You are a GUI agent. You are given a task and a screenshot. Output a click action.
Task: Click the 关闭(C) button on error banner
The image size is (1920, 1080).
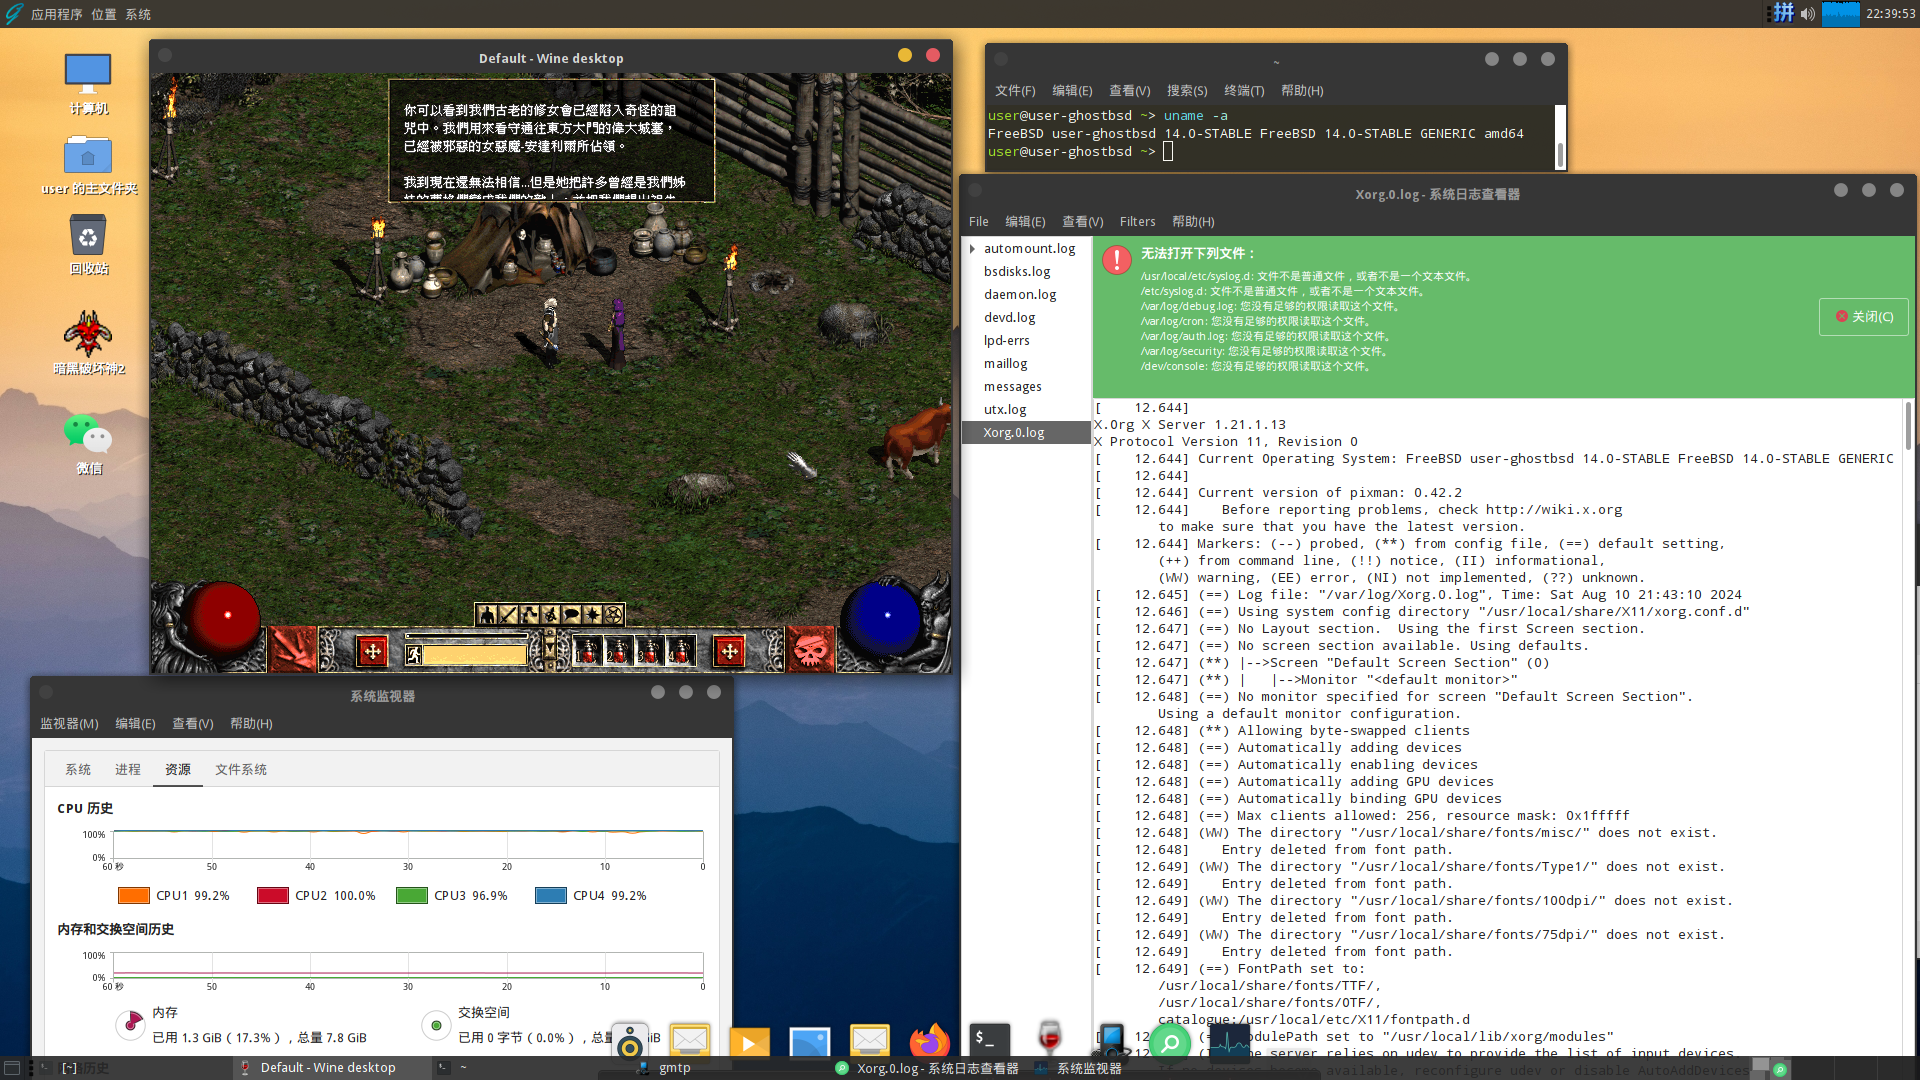click(1864, 317)
